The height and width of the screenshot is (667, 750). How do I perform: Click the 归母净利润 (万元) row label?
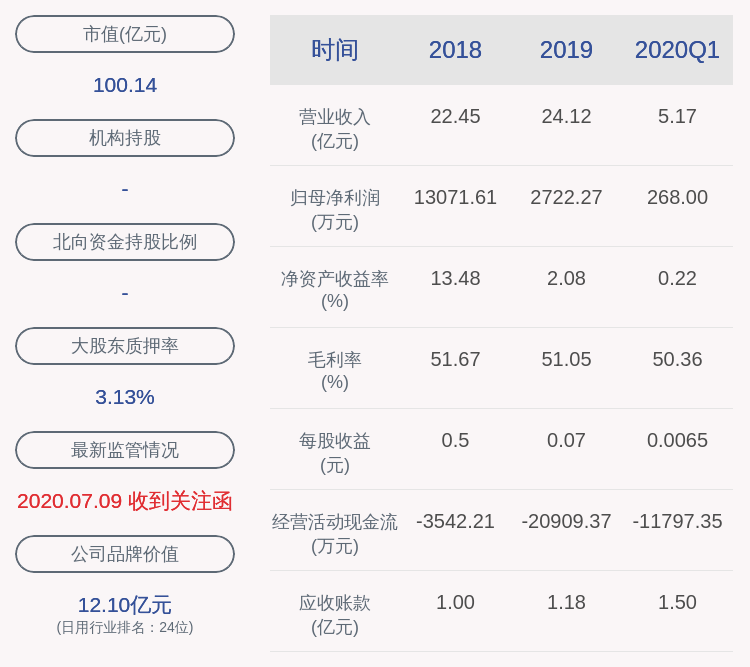pyautogui.click(x=335, y=210)
